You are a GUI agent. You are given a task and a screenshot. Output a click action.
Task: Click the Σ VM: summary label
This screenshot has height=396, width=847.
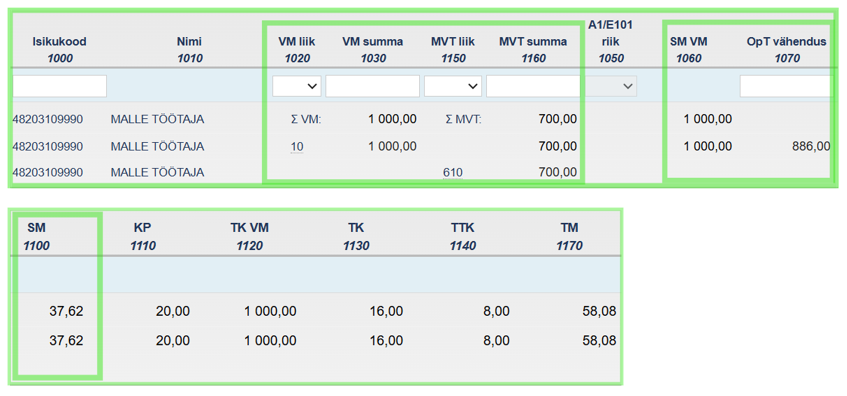[306, 119]
